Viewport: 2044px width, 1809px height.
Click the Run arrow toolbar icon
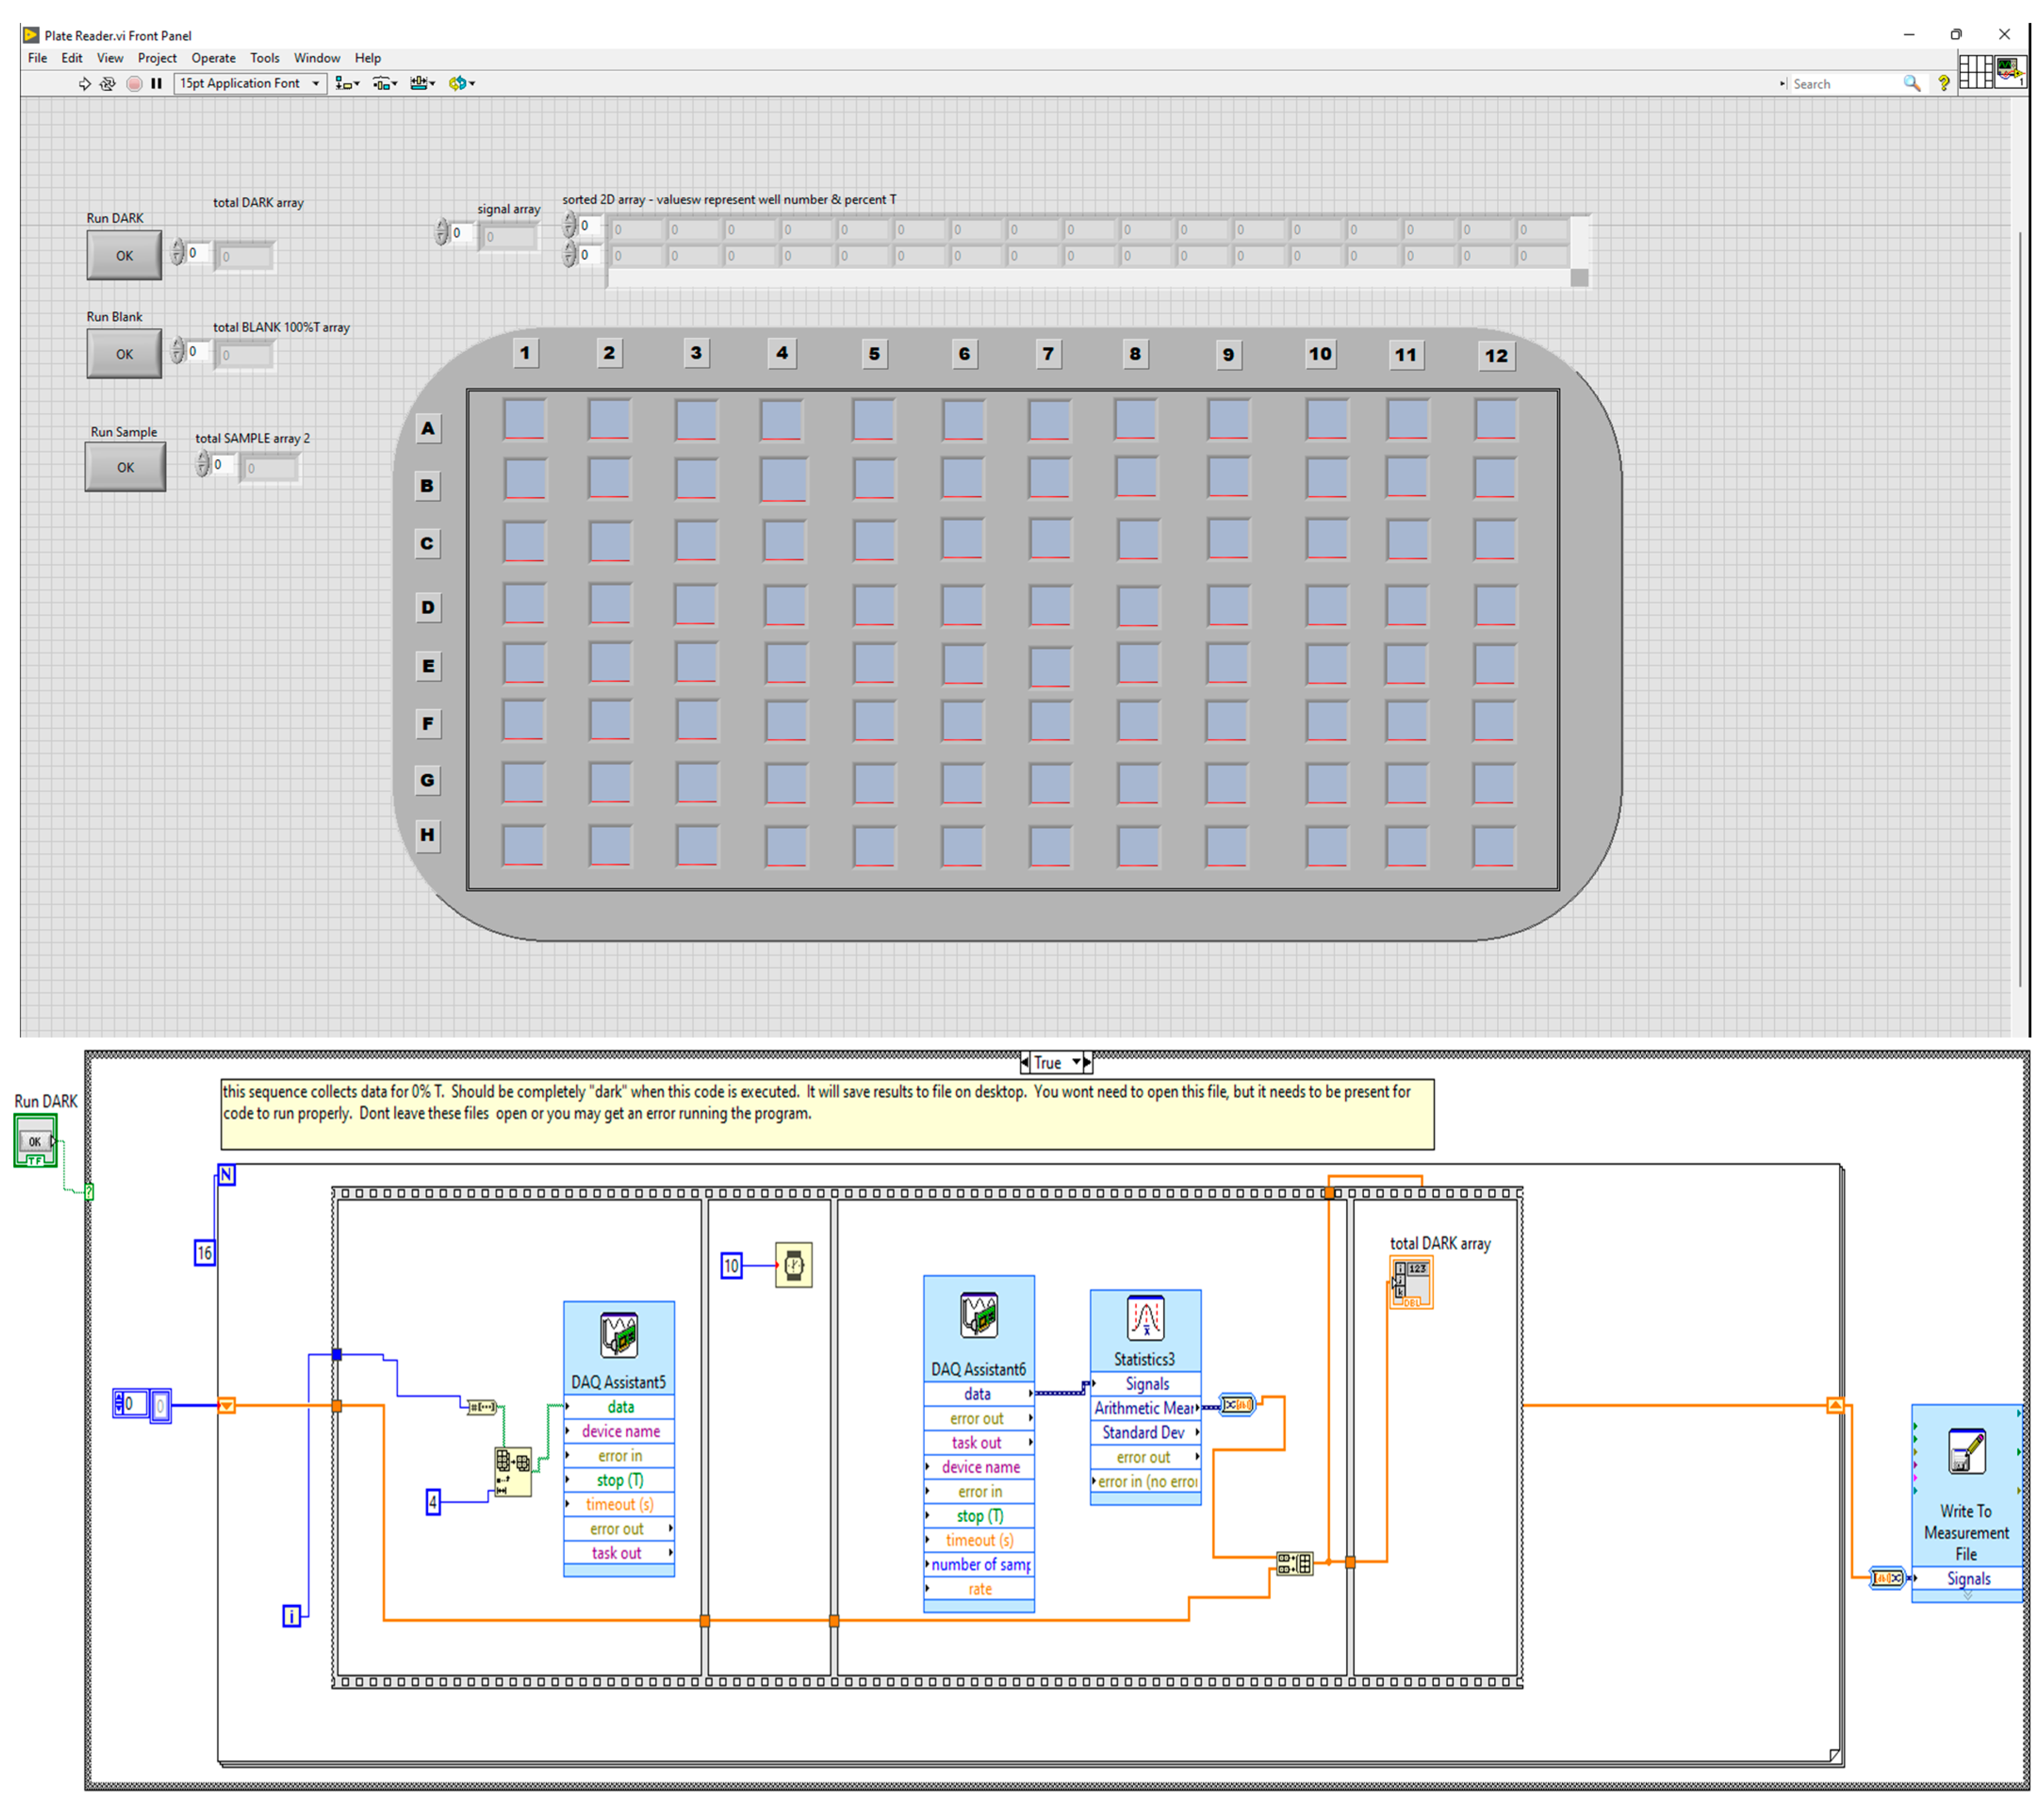click(x=84, y=84)
